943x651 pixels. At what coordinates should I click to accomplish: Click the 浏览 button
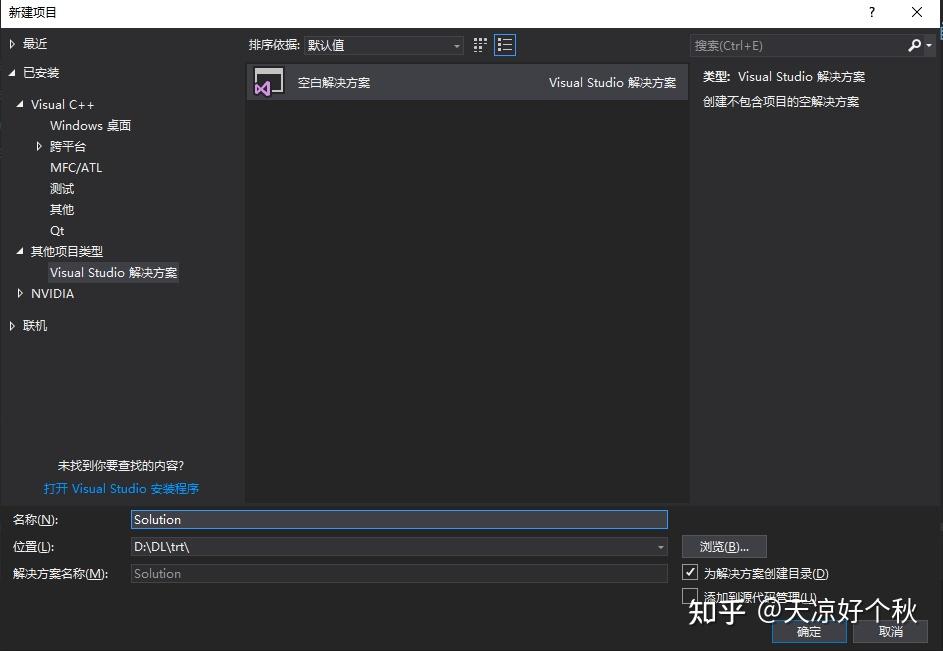coord(723,546)
